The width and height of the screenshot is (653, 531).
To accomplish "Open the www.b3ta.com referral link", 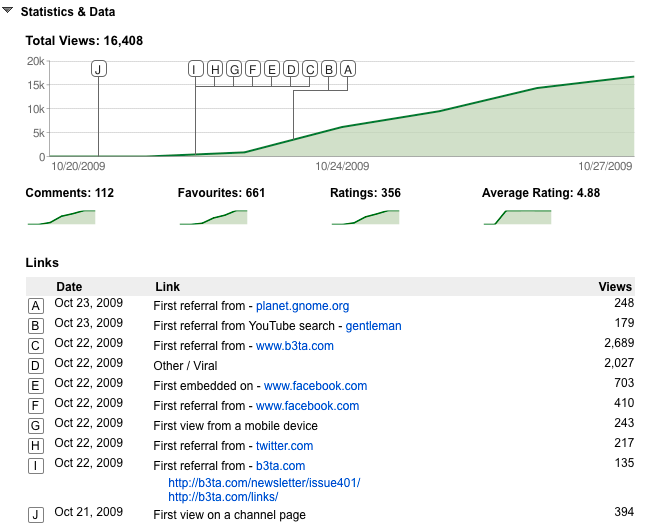I will [295, 346].
